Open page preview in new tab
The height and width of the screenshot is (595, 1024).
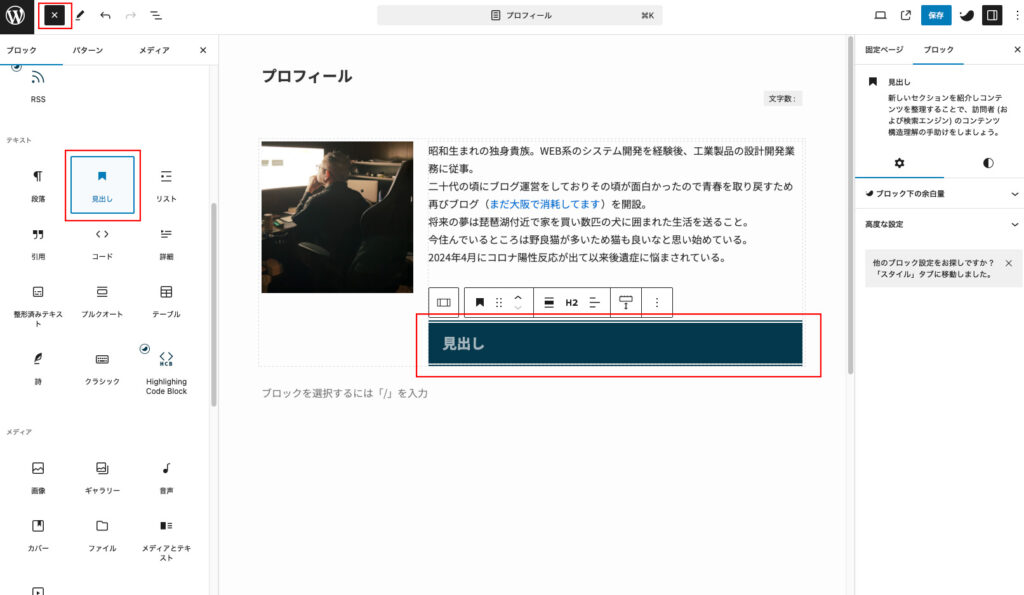[x=905, y=15]
